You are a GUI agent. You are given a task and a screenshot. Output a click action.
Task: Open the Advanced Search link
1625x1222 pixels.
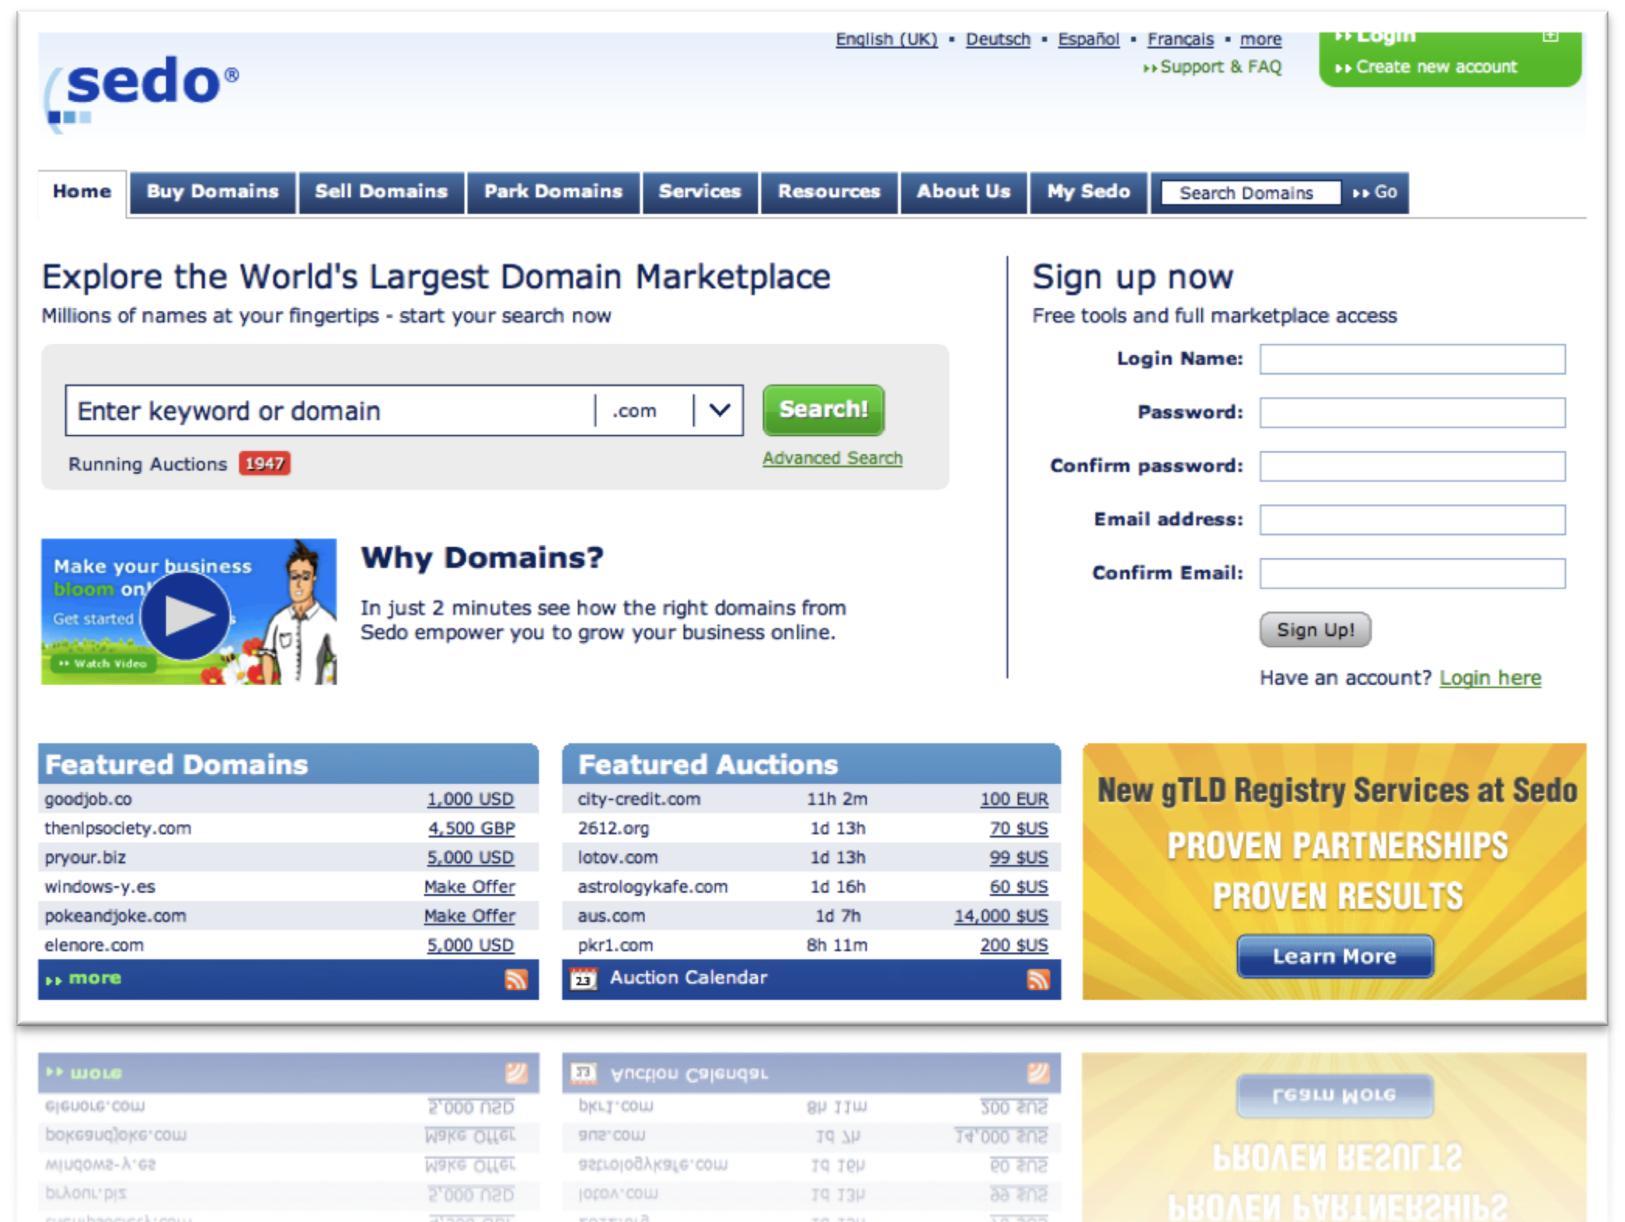point(832,458)
